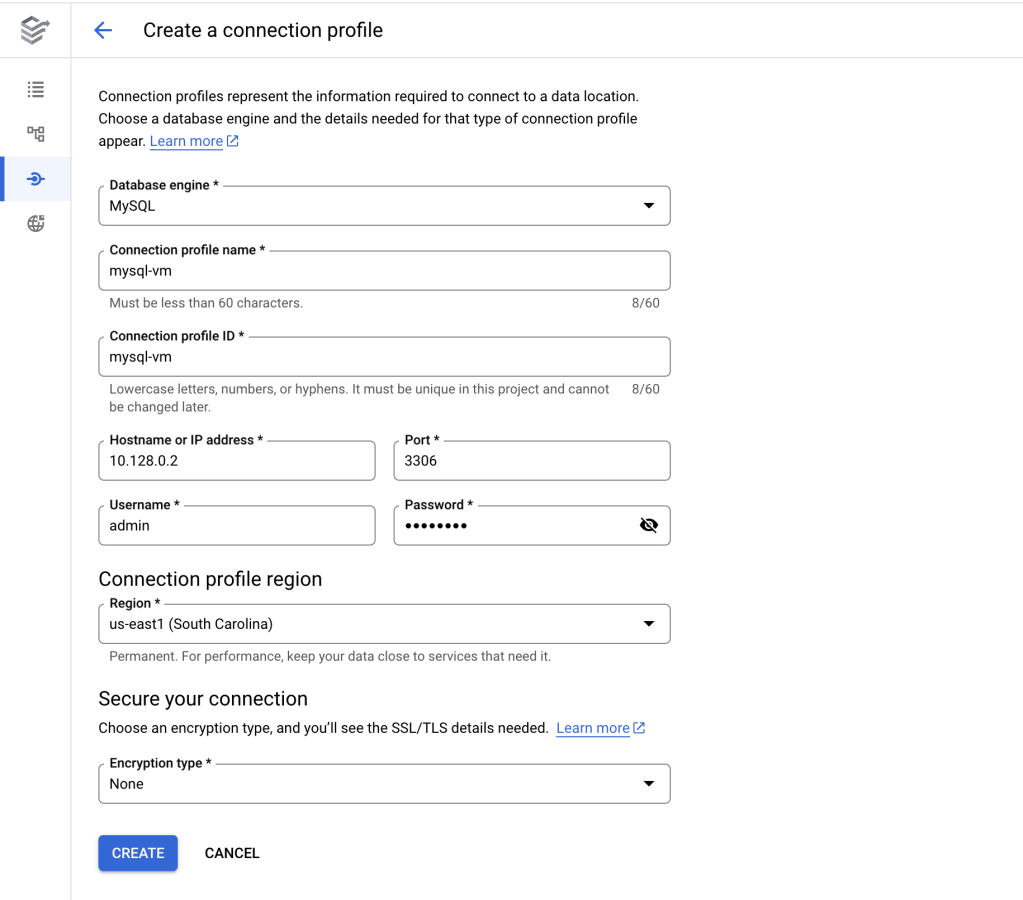Open the globe sidebar icon
The height and width of the screenshot is (900, 1023).
coord(36,223)
